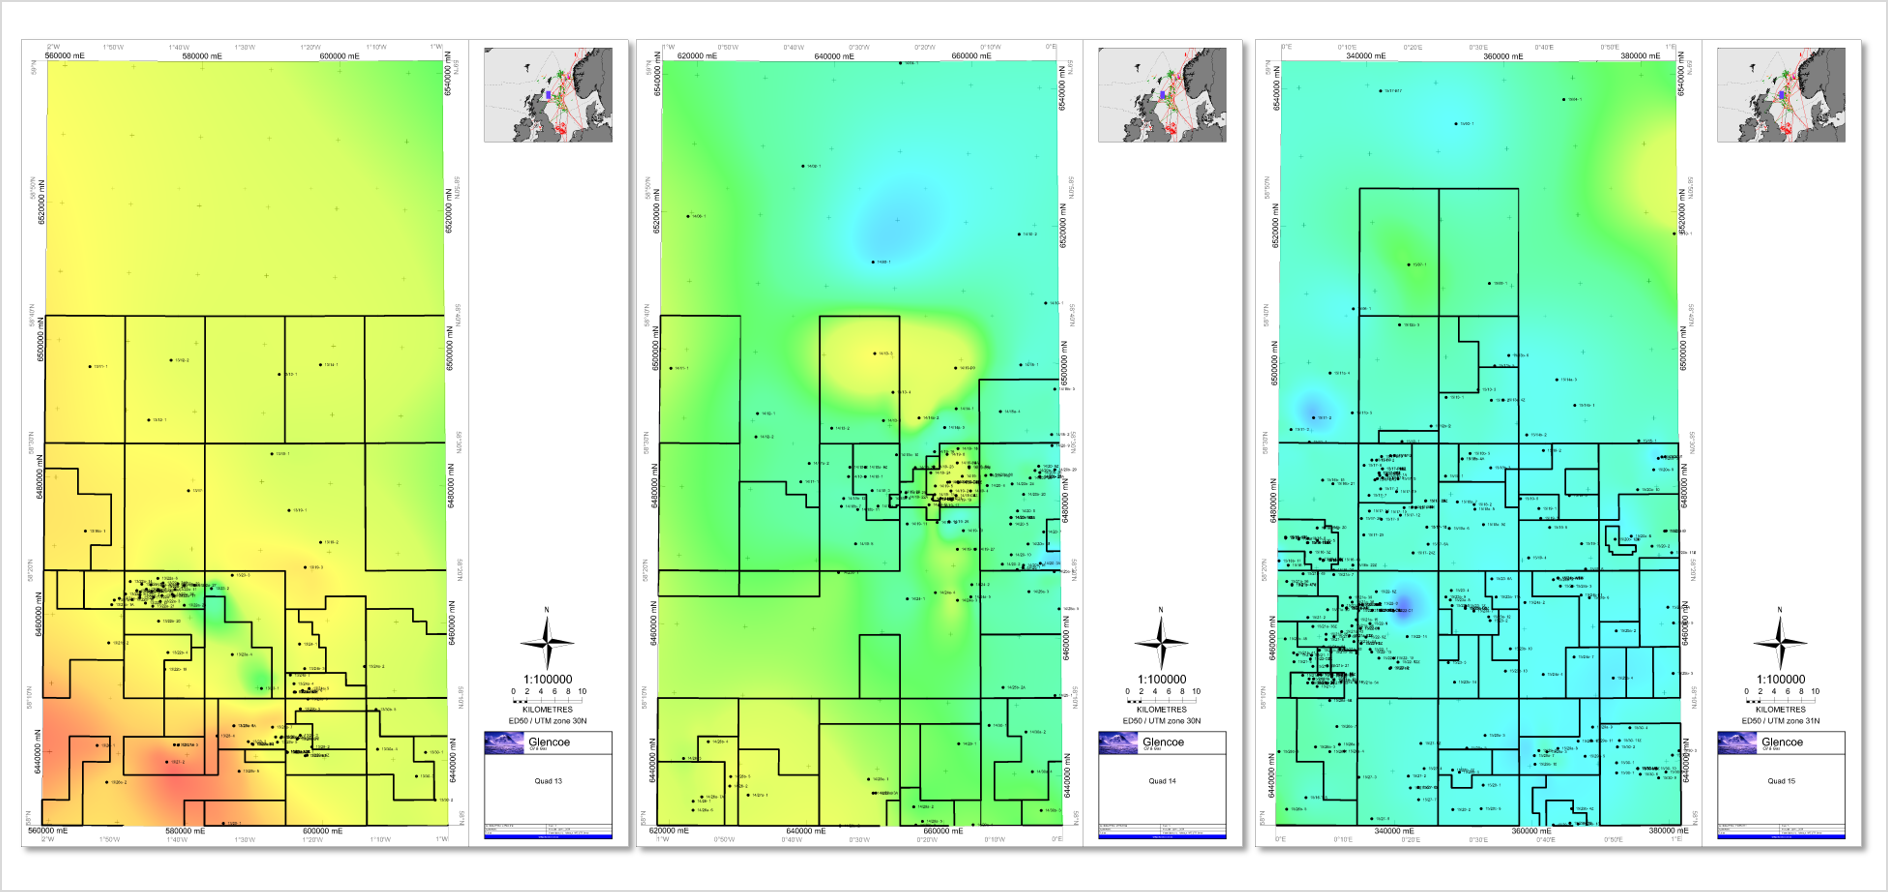Select the kilometres scale bar on Quad 14
Screen dimensions: 1888x892
[1162, 696]
